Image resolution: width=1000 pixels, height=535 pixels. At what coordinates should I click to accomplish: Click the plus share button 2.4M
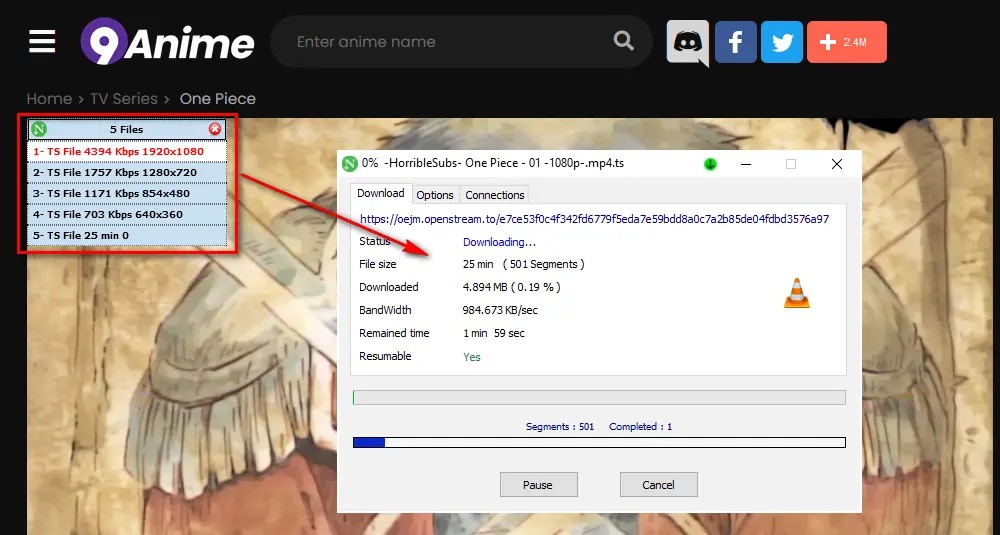pos(846,43)
